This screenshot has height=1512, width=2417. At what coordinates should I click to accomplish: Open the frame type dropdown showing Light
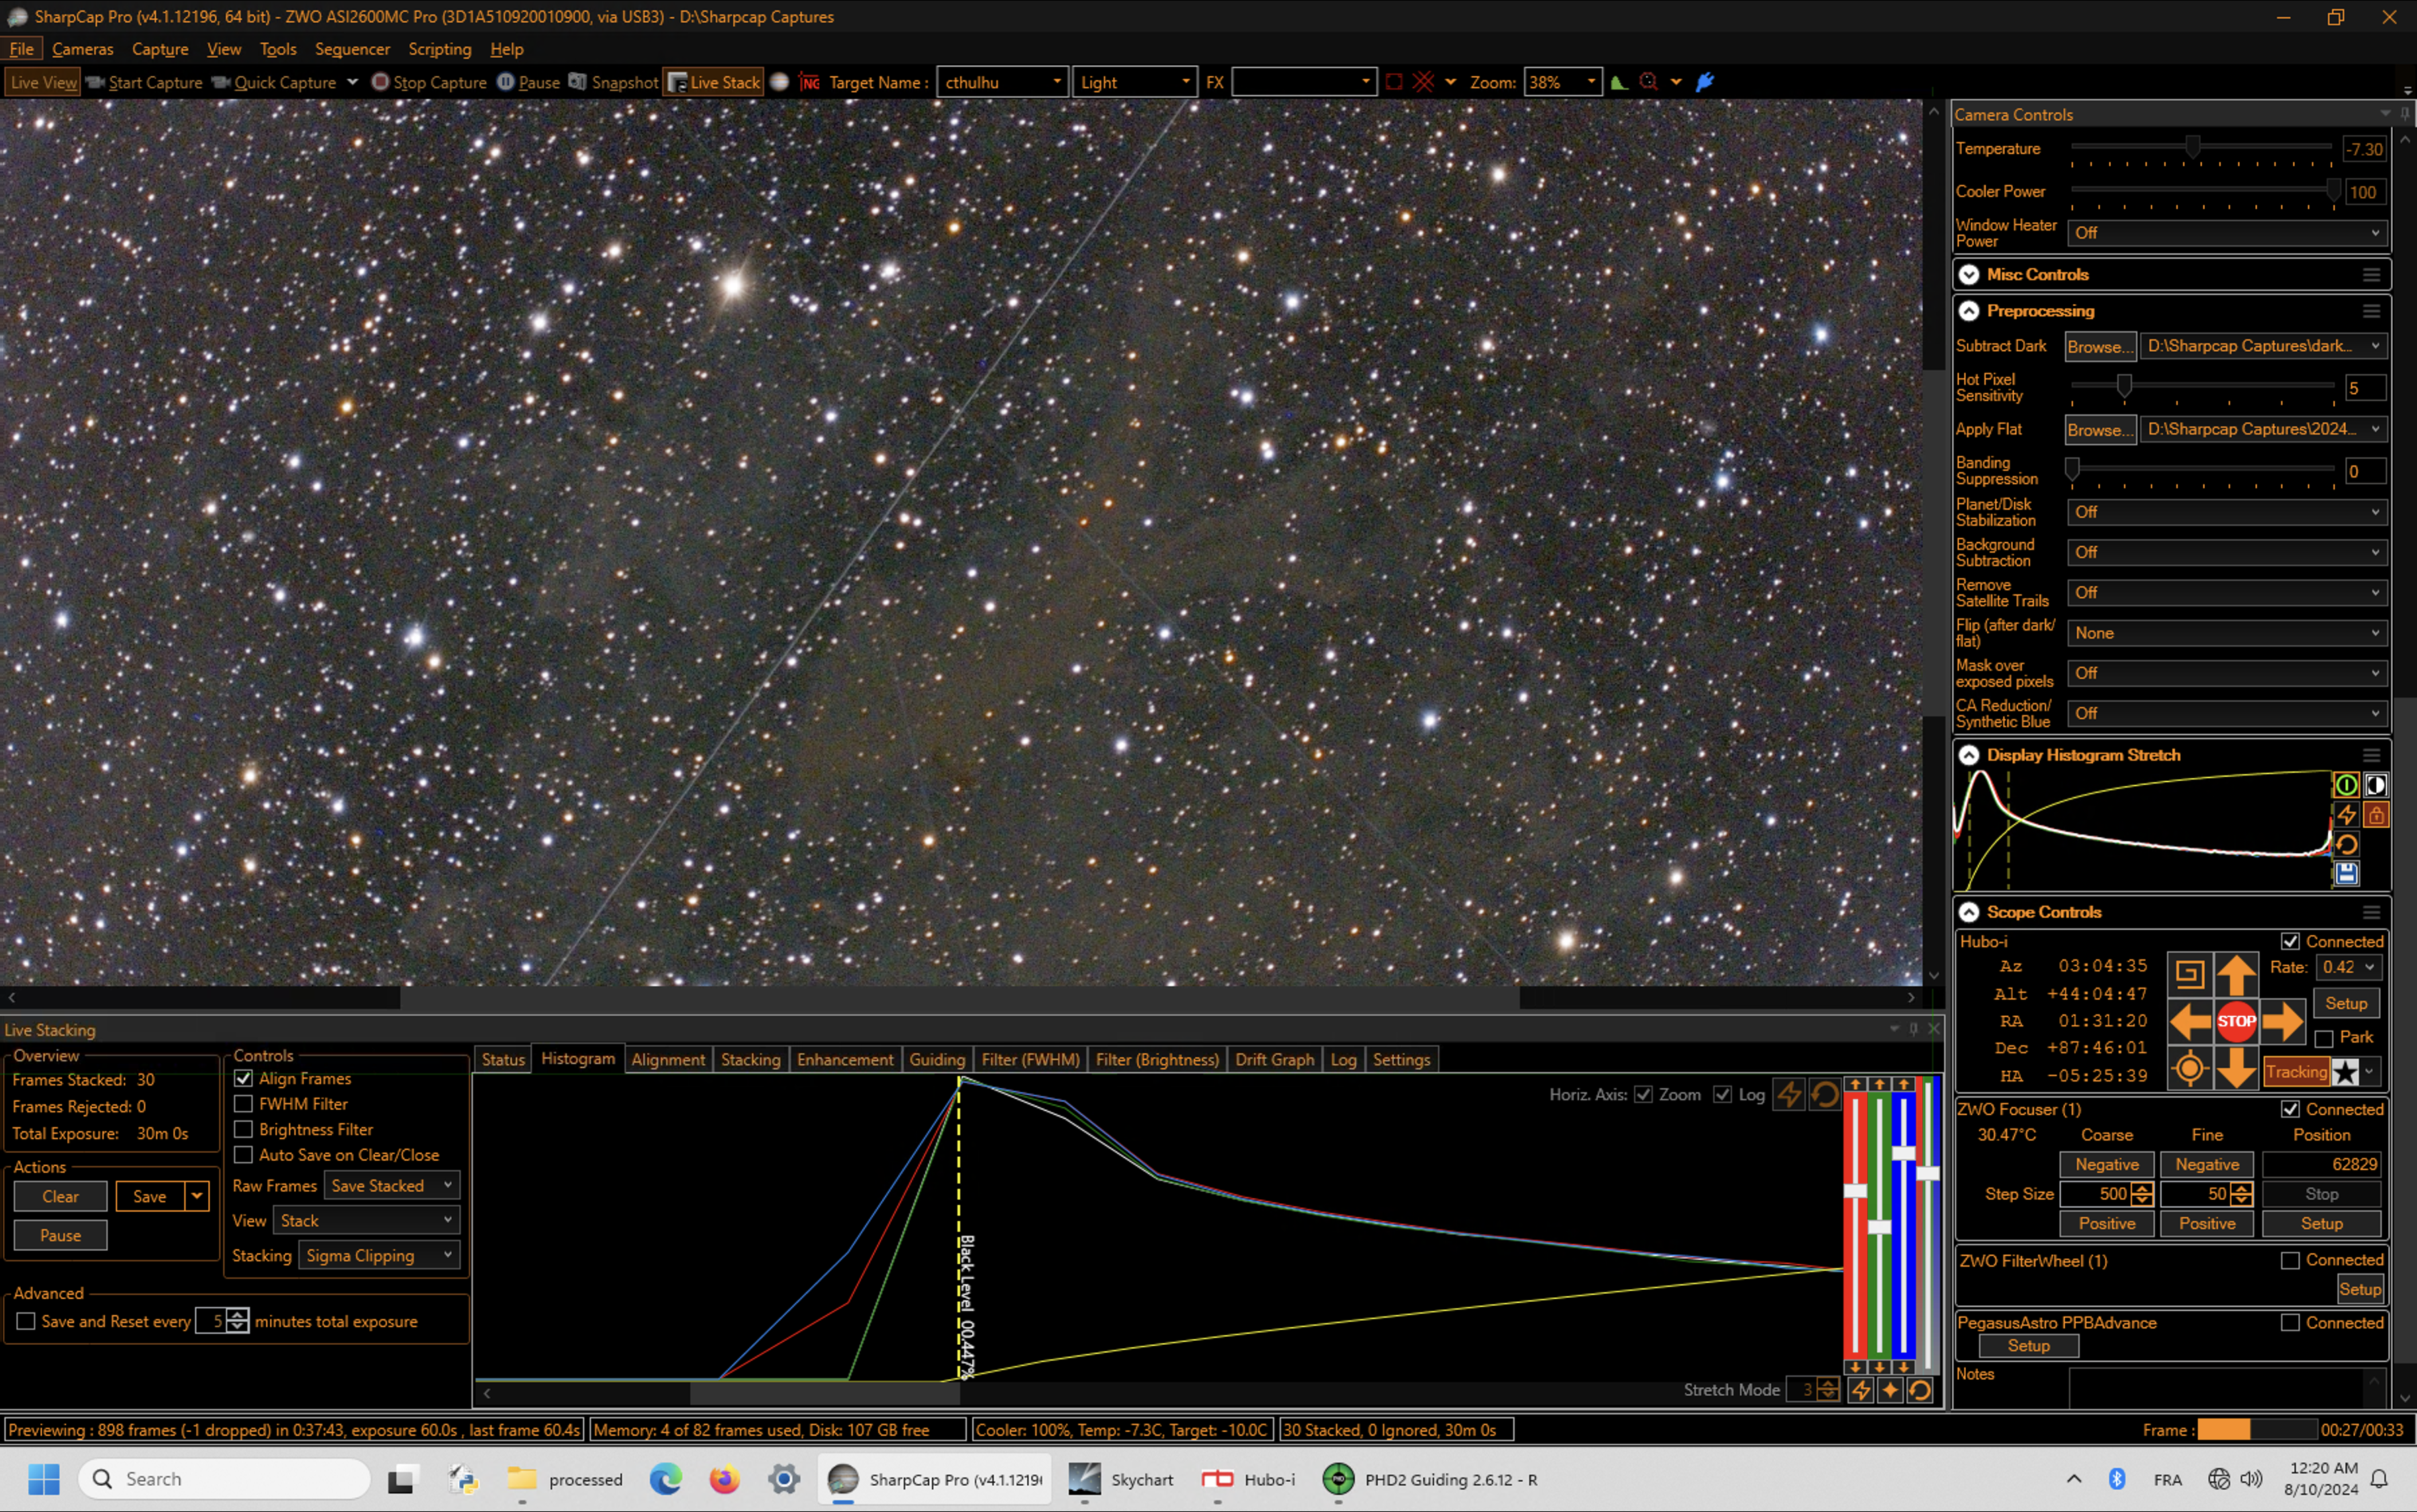click(1134, 82)
